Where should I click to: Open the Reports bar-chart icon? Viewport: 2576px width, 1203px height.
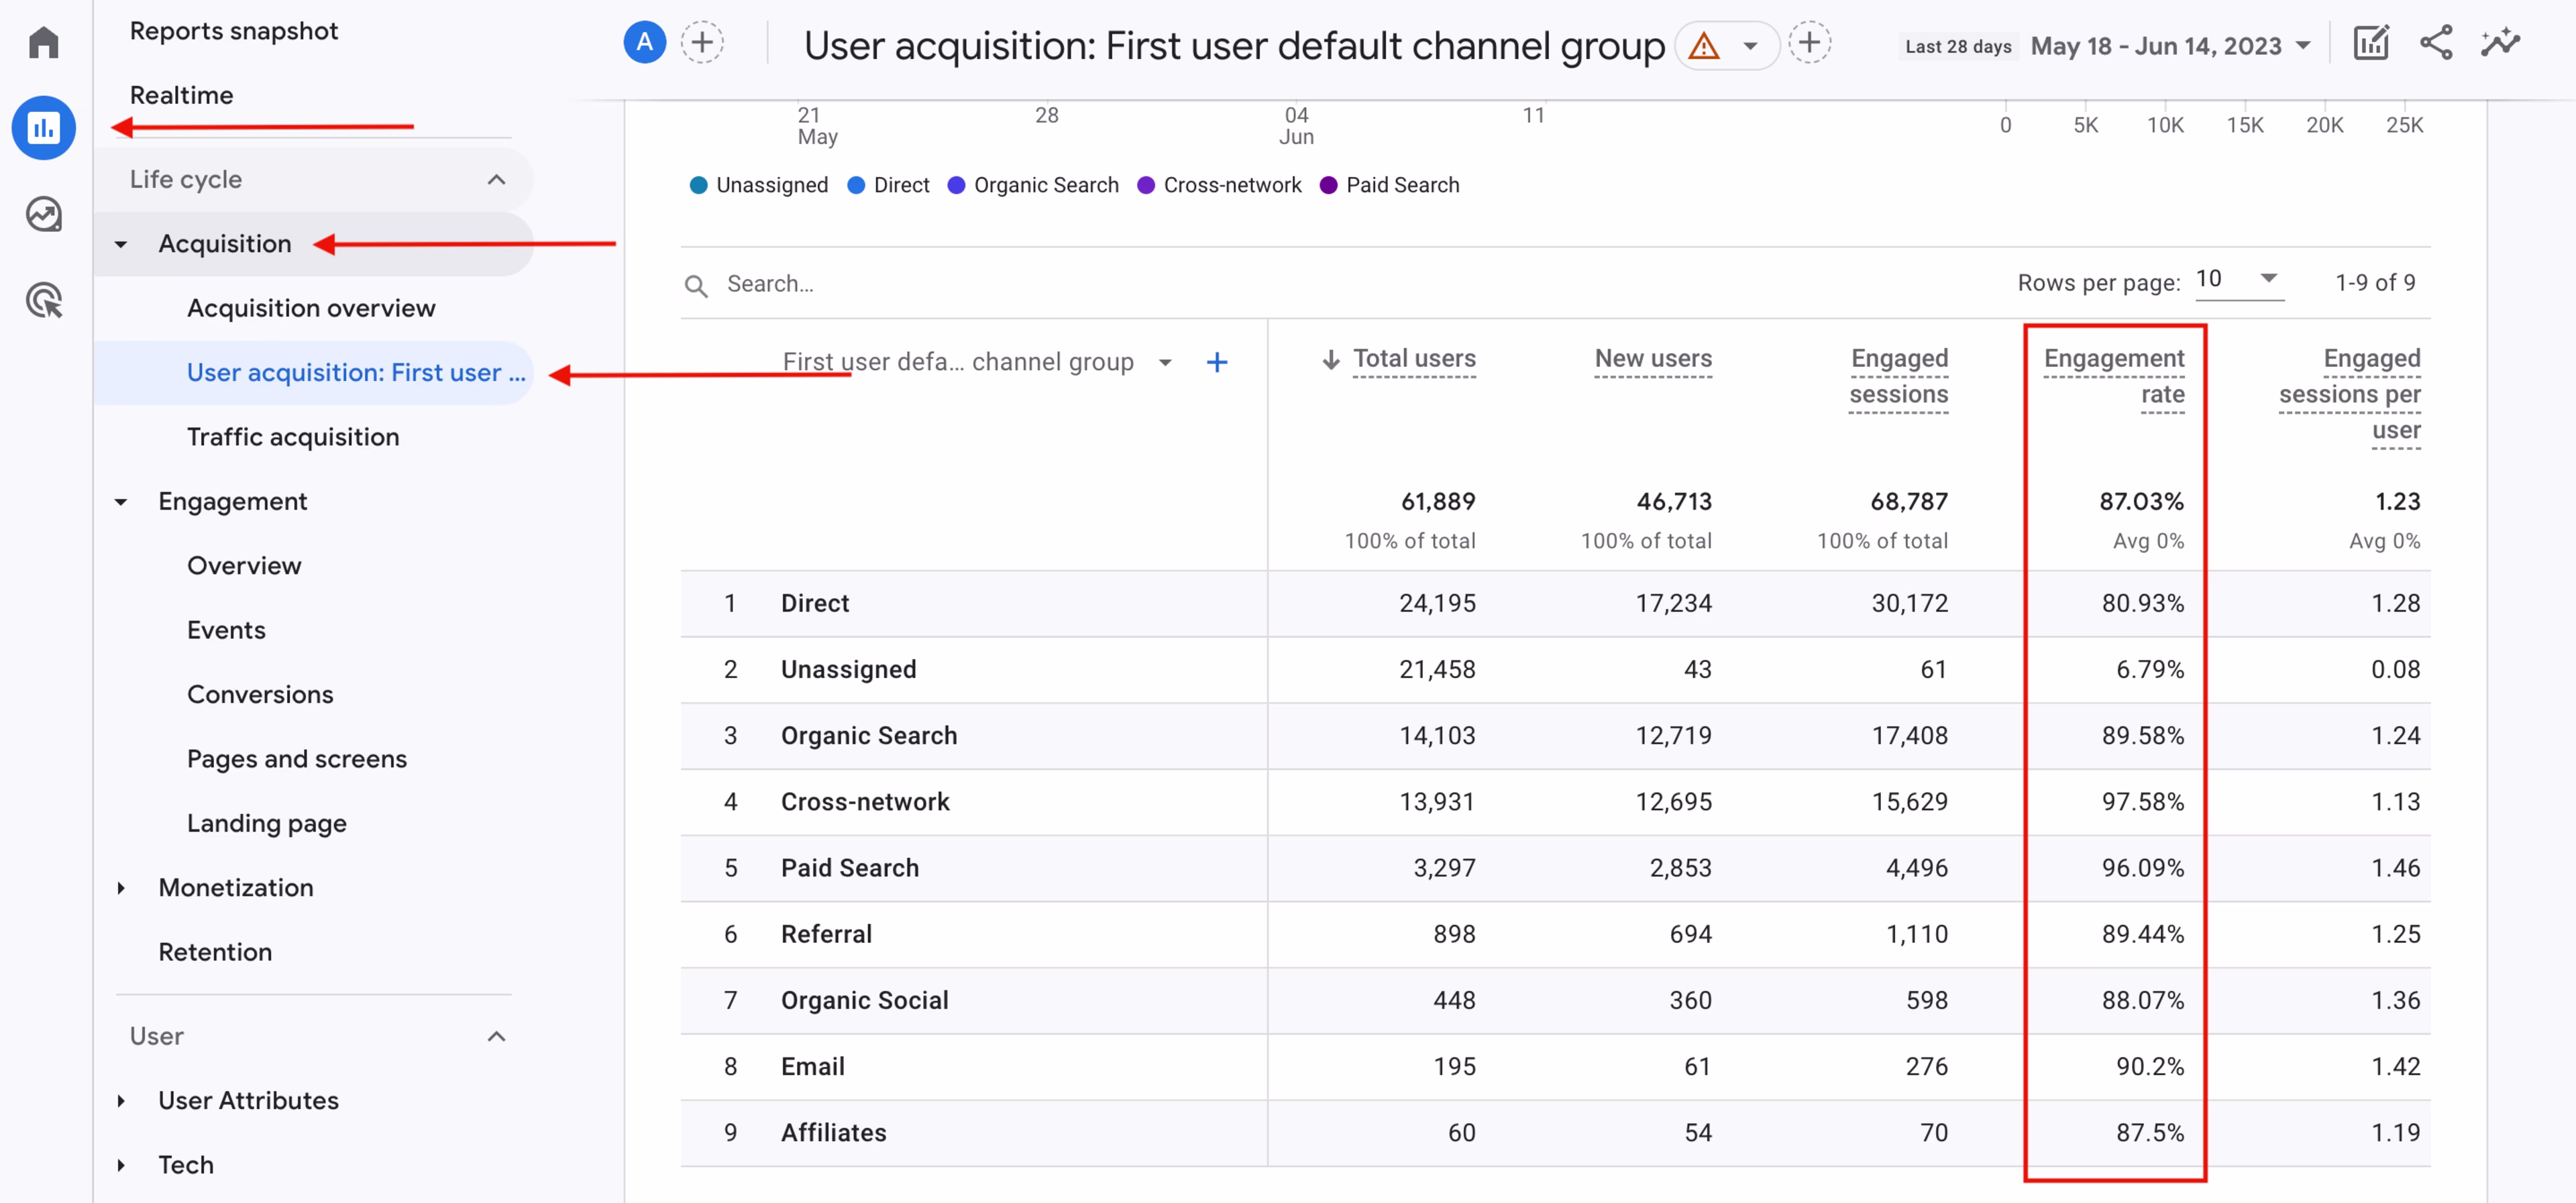[44, 128]
